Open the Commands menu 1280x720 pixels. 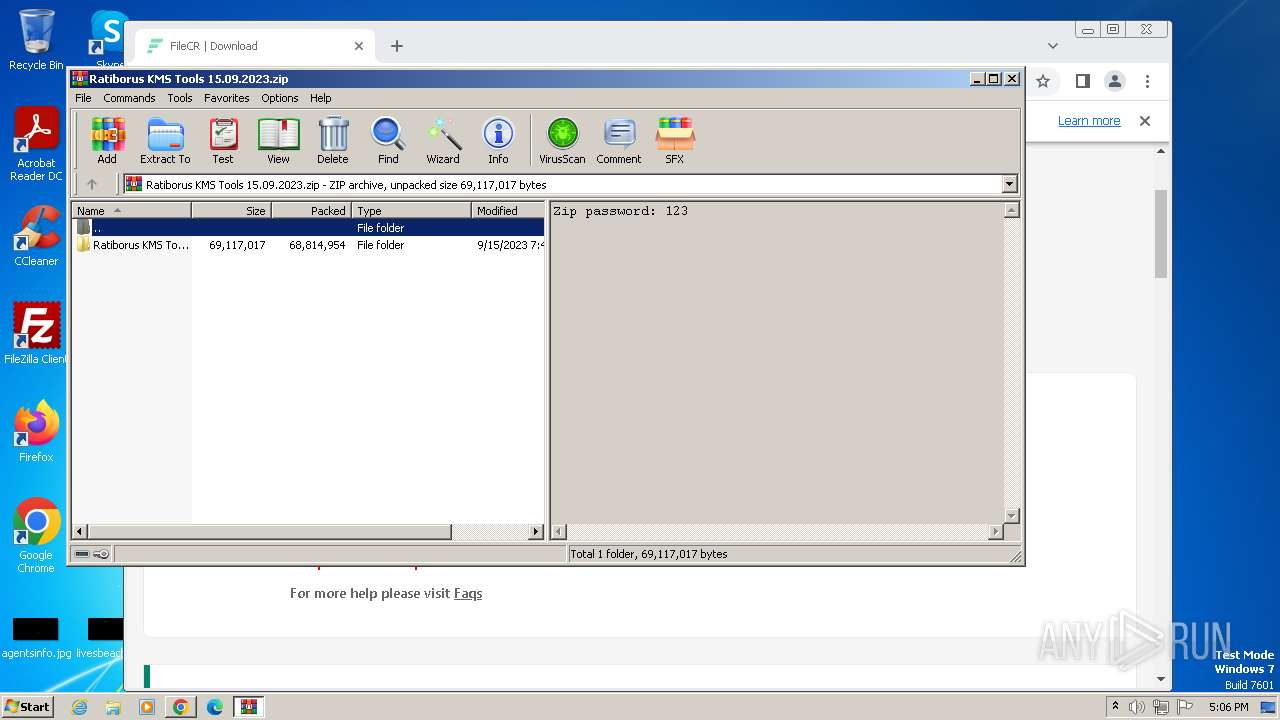(x=129, y=98)
